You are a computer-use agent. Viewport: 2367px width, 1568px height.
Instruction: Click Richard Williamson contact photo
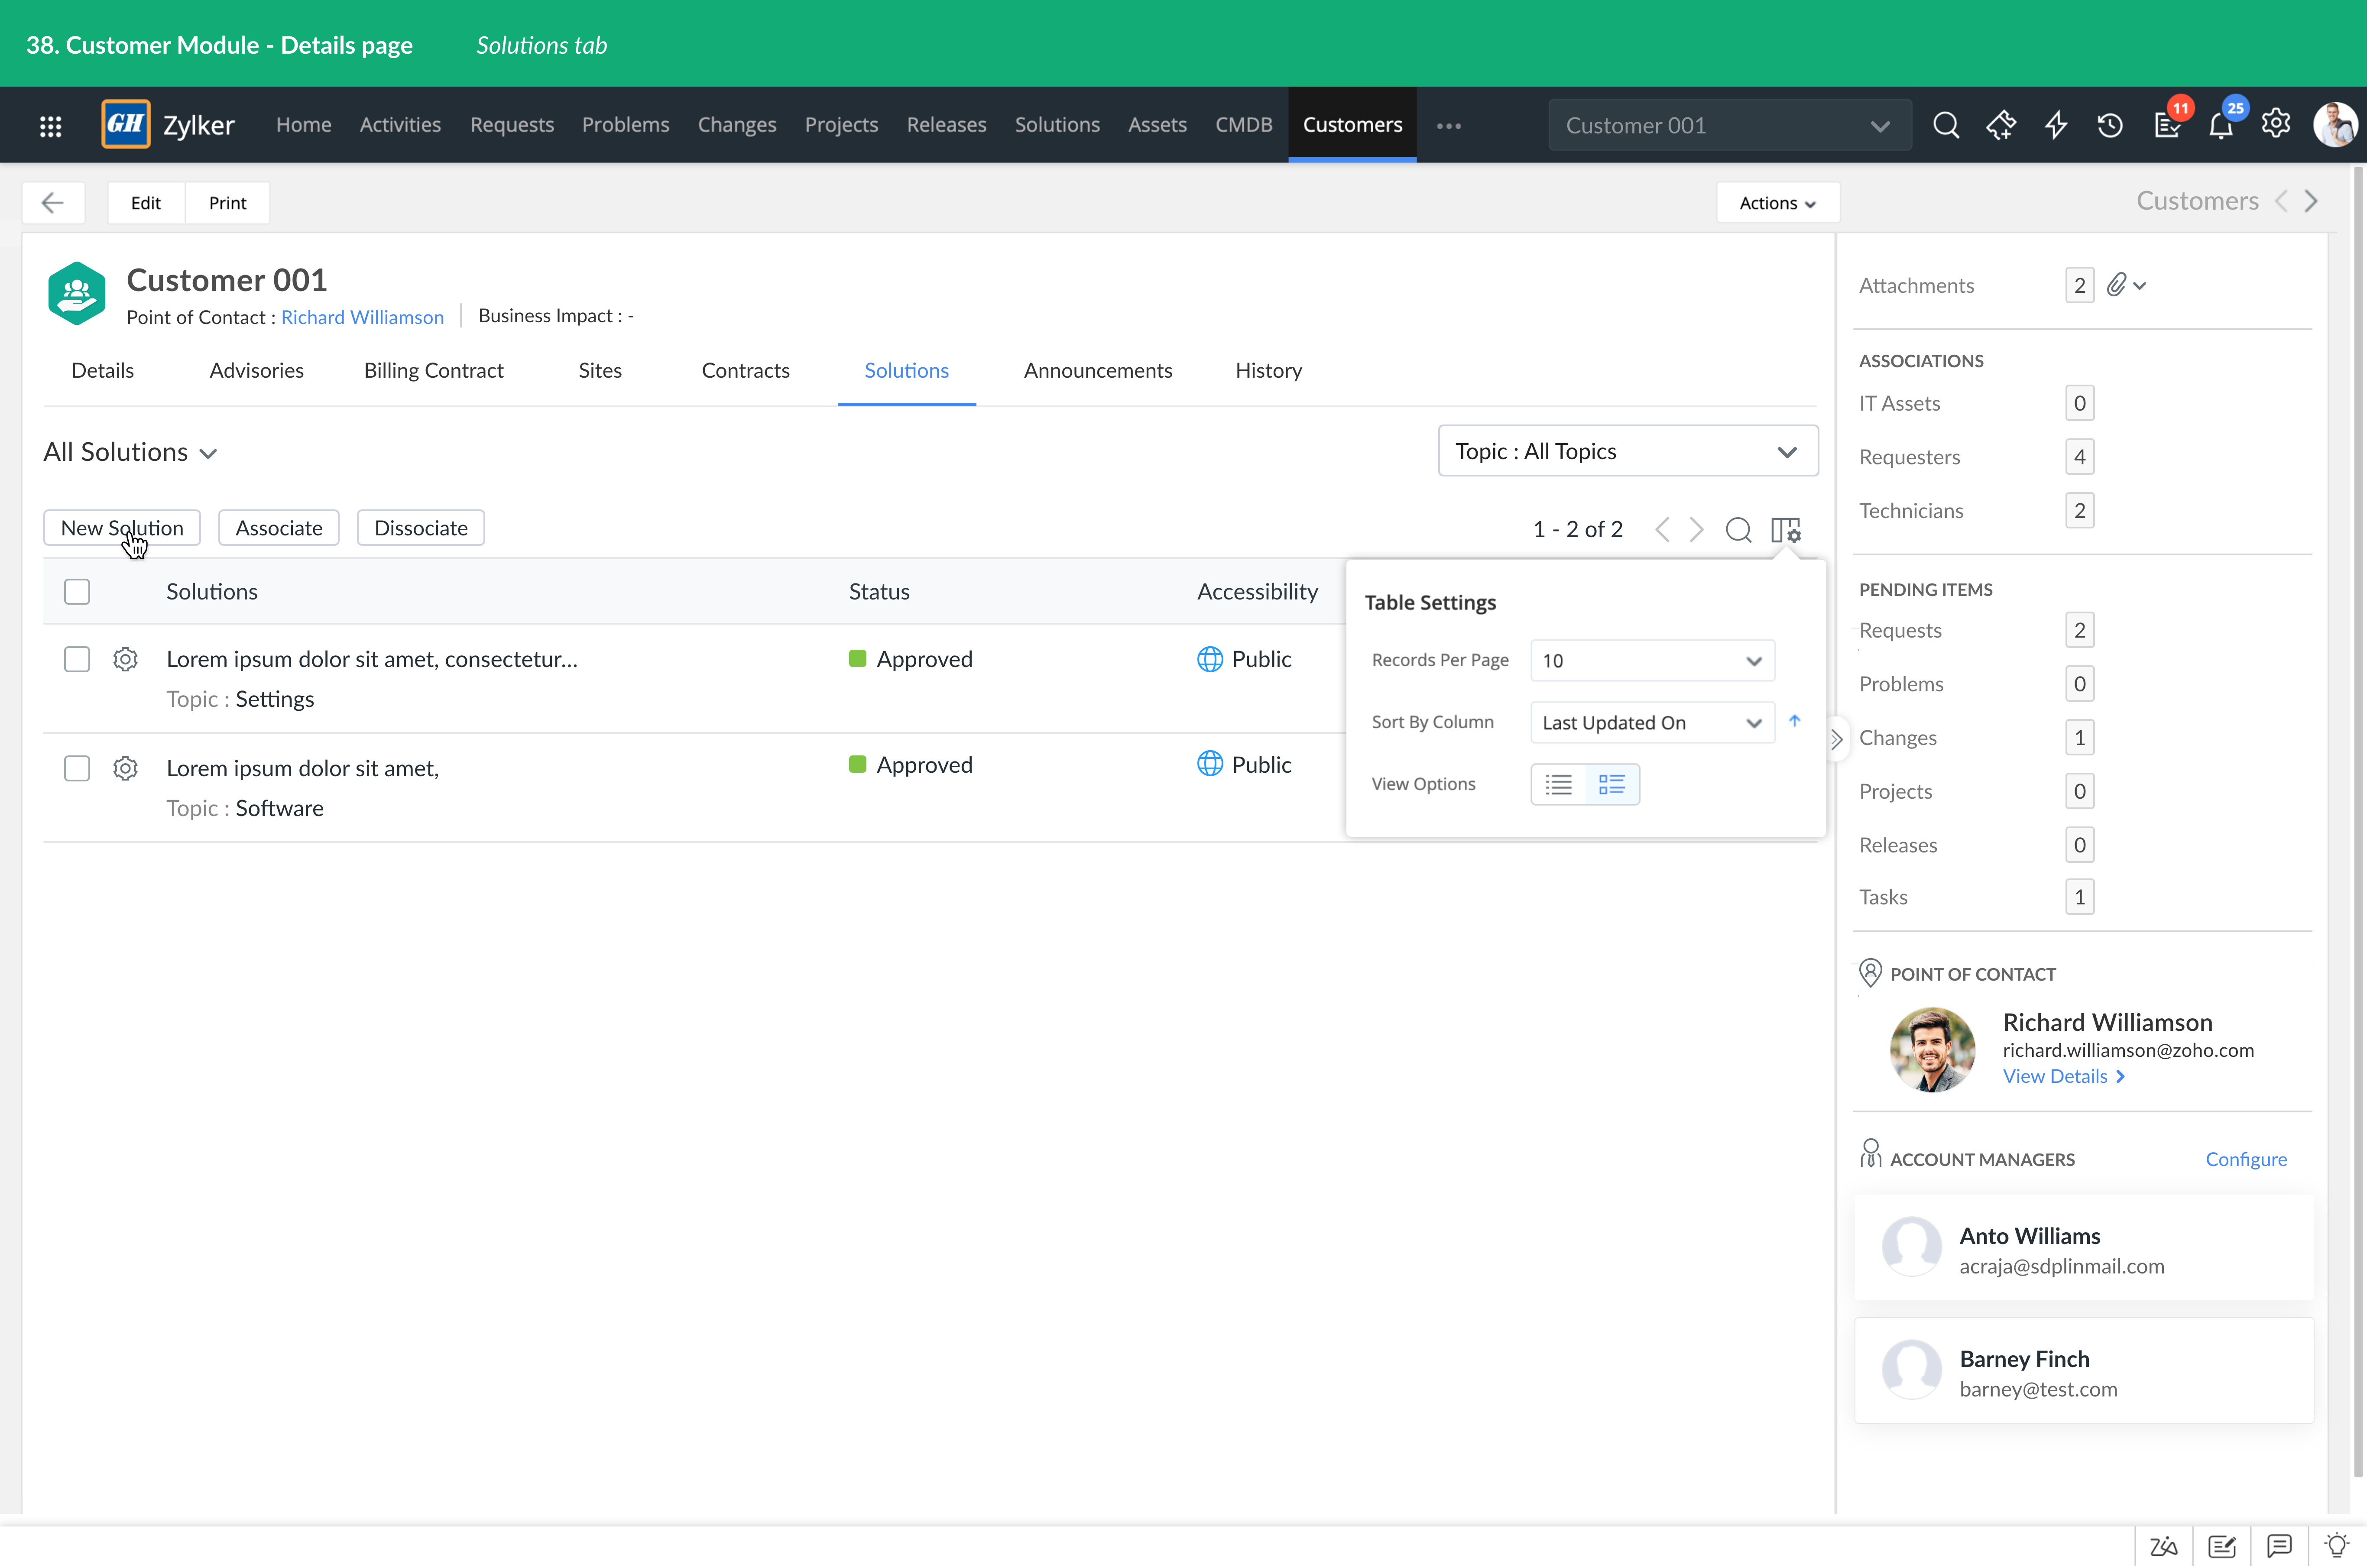click(1932, 1050)
